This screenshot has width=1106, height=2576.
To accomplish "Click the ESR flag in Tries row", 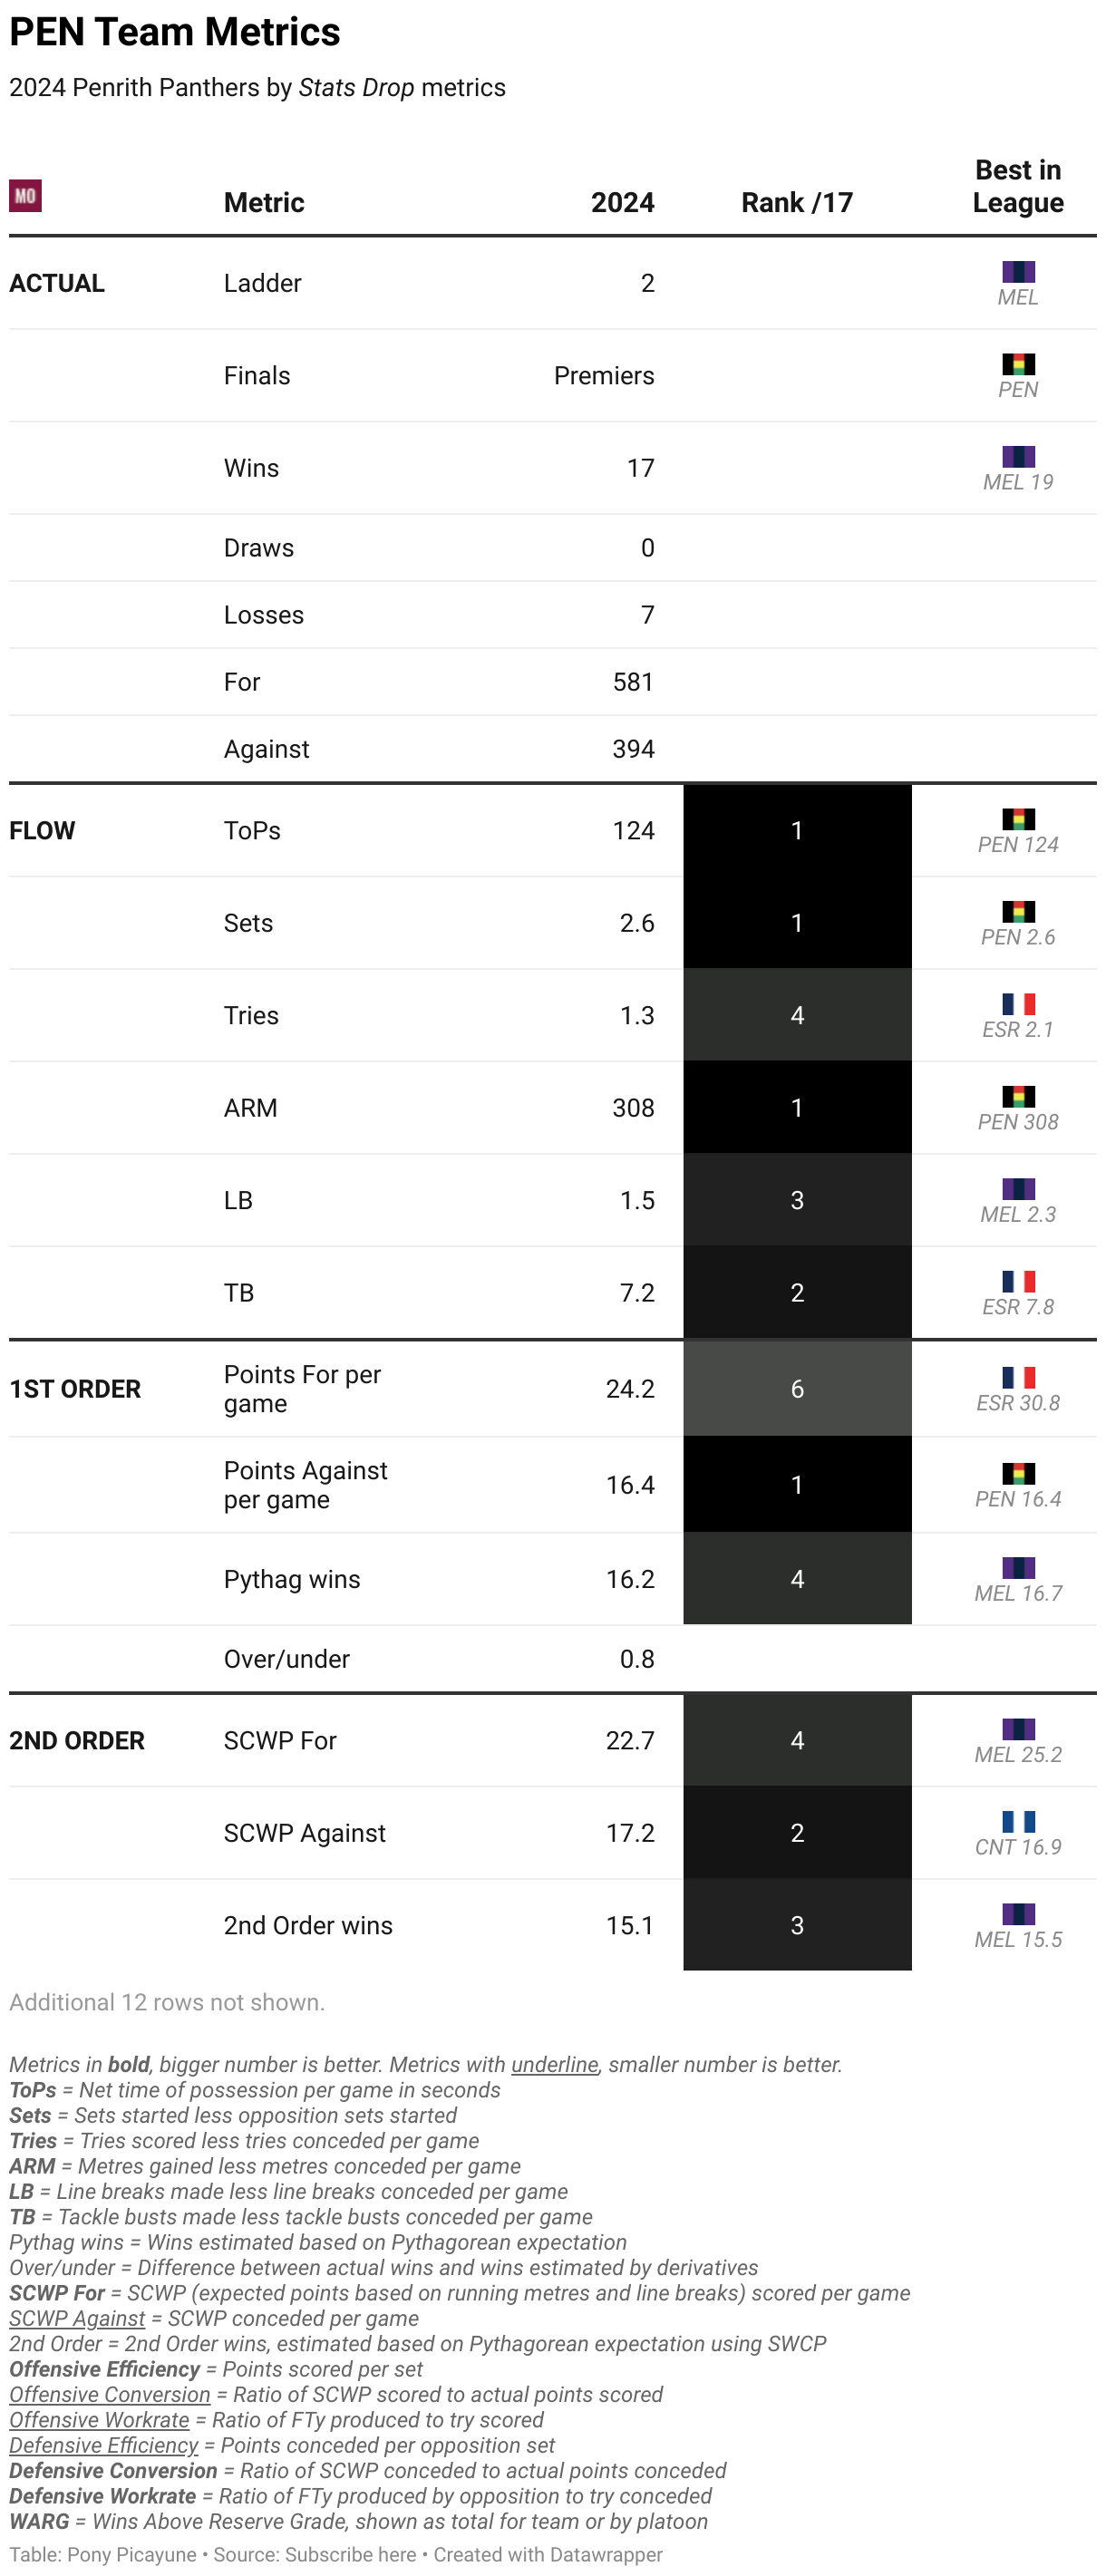I will pos(1018,1004).
